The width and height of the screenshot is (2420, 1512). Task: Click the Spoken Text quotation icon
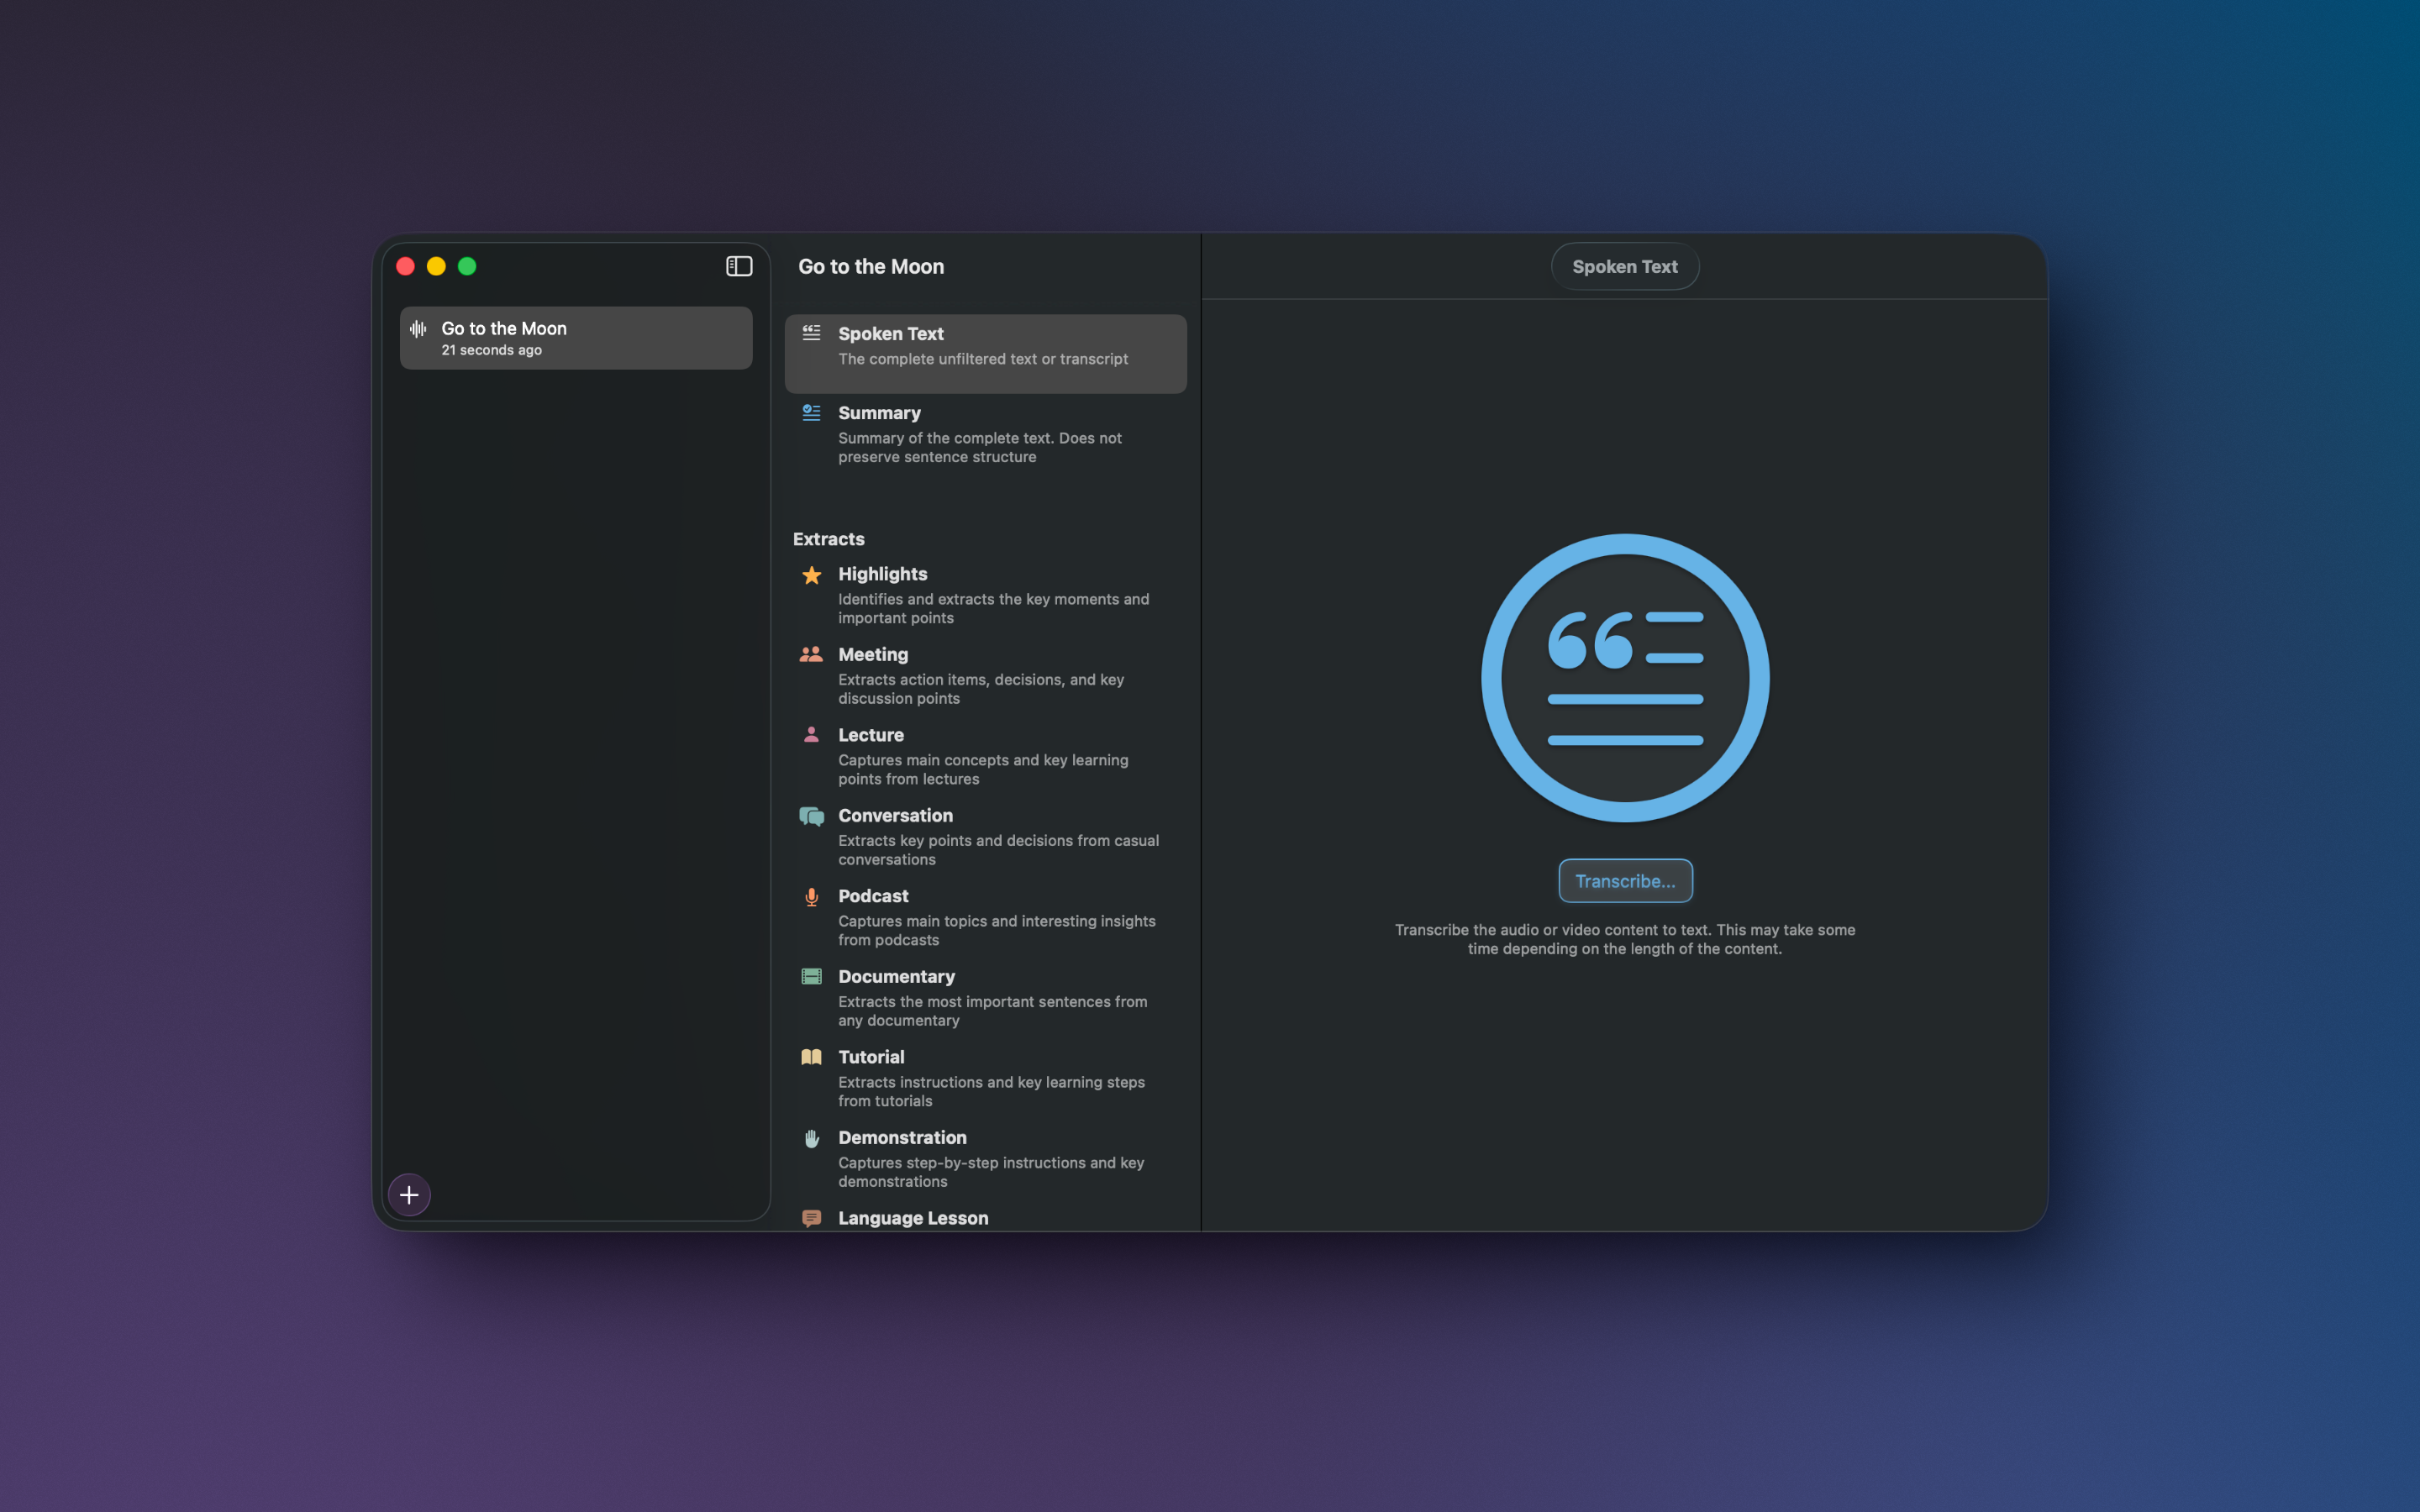[812, 333]
